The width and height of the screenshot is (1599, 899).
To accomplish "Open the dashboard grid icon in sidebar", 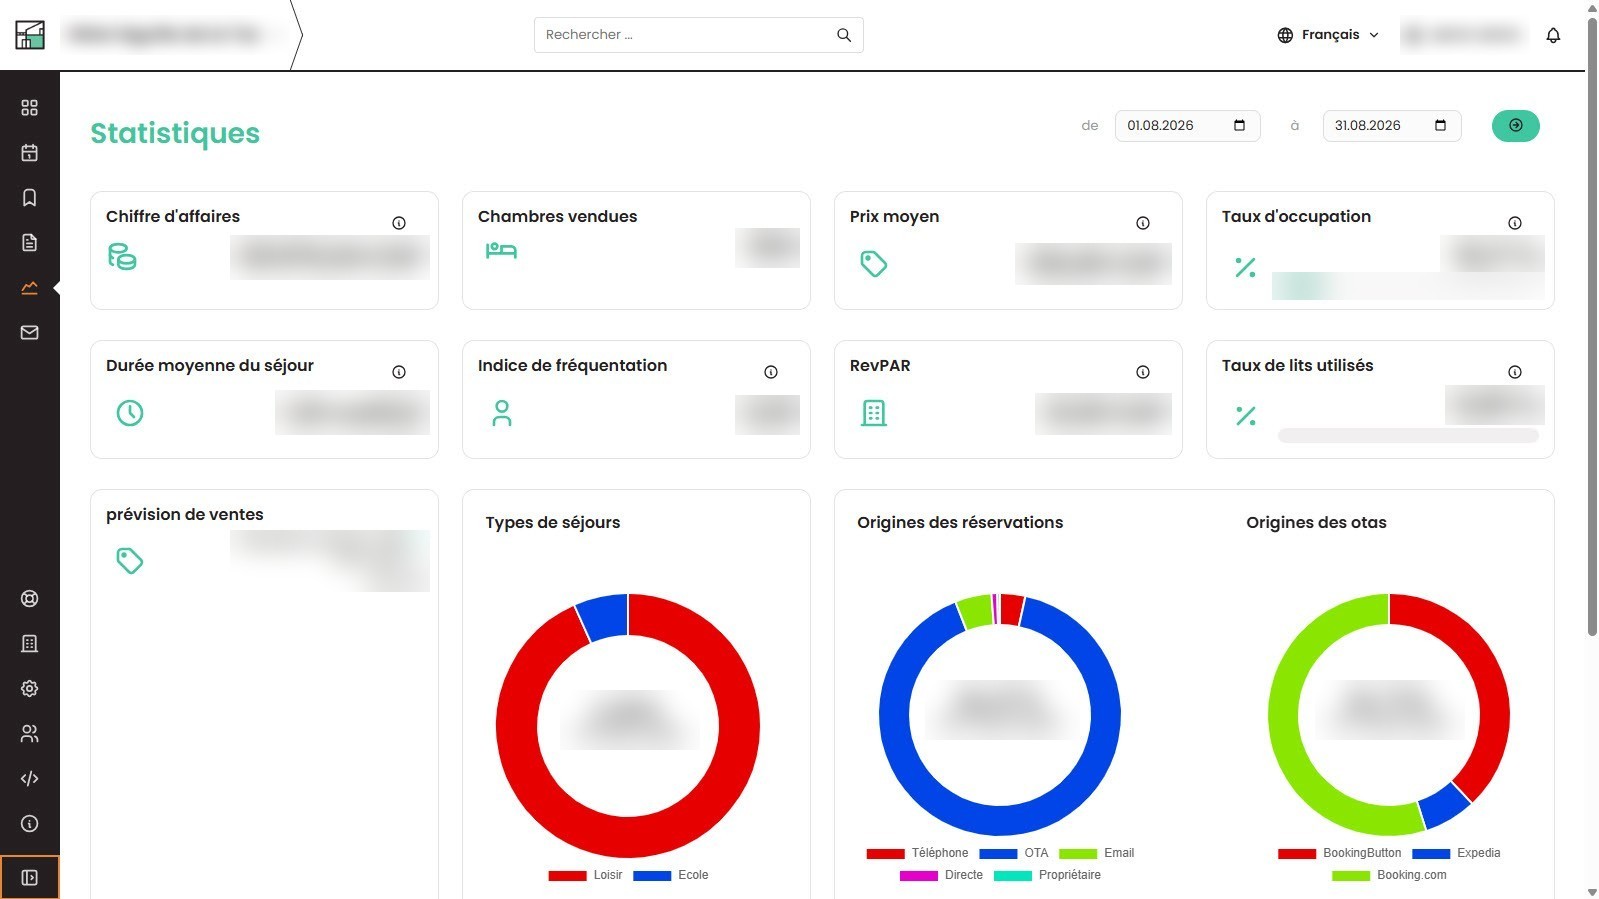I will tap(30, 108).
